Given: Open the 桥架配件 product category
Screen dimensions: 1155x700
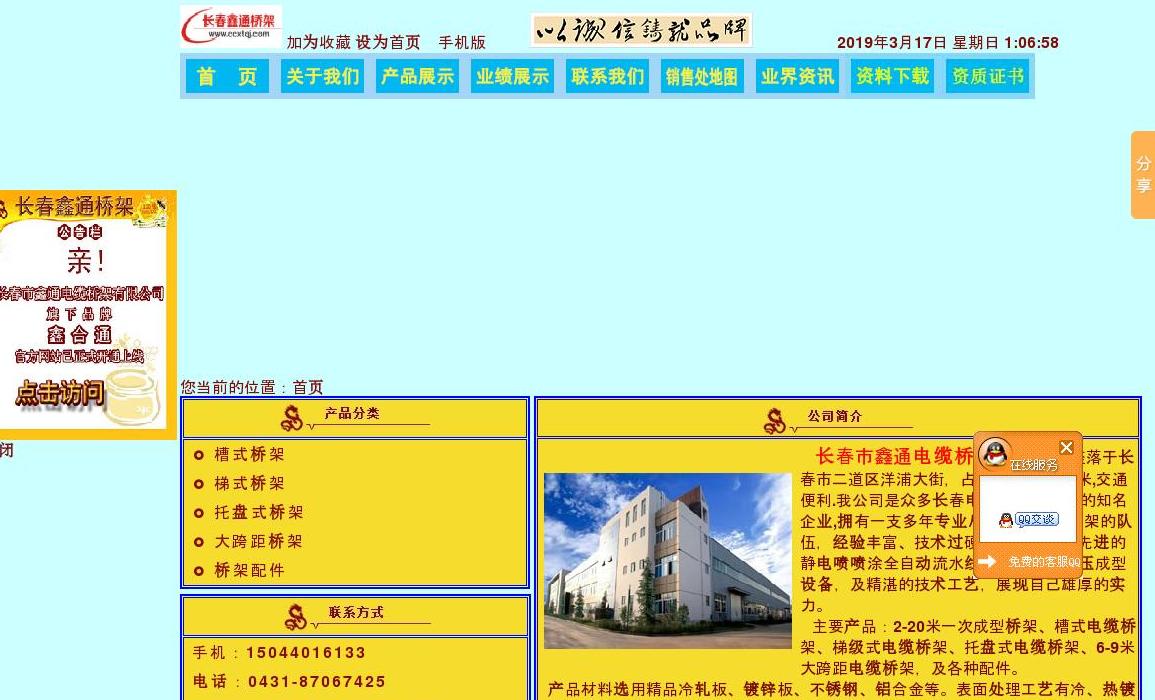Looking at the screenshot, I should click(x=249, y=570).
